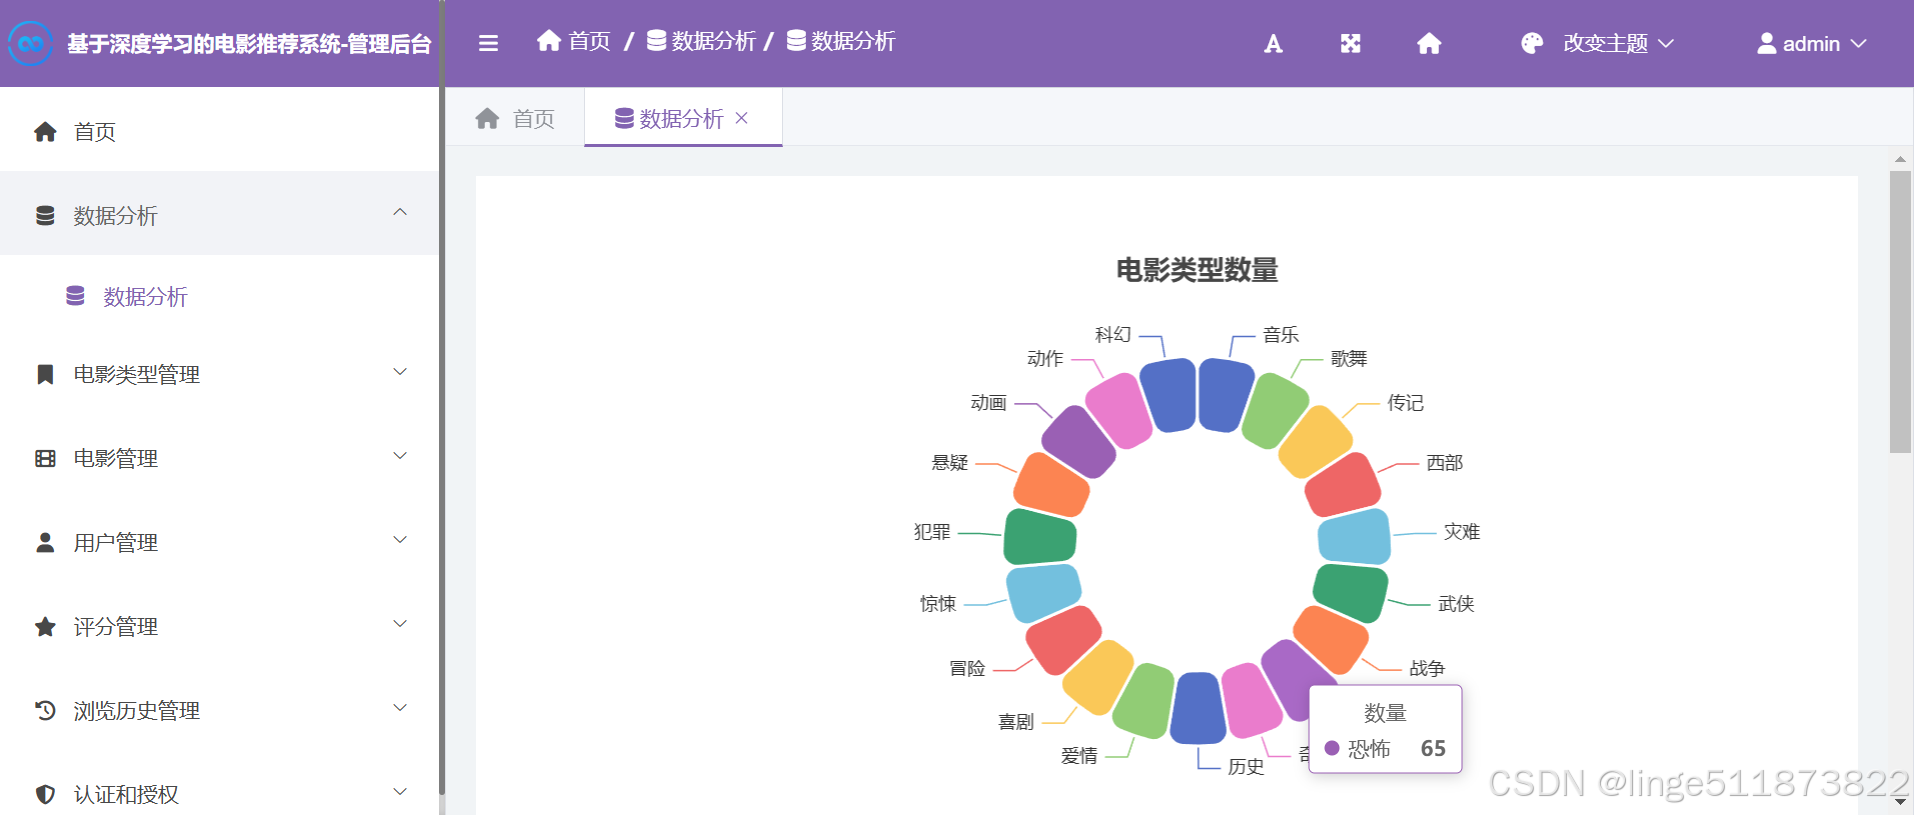Image resolution: width=1914 pixels, height=815 pixels.
Task: Click the 爱情 chart label
Action: click(1079, 756)
